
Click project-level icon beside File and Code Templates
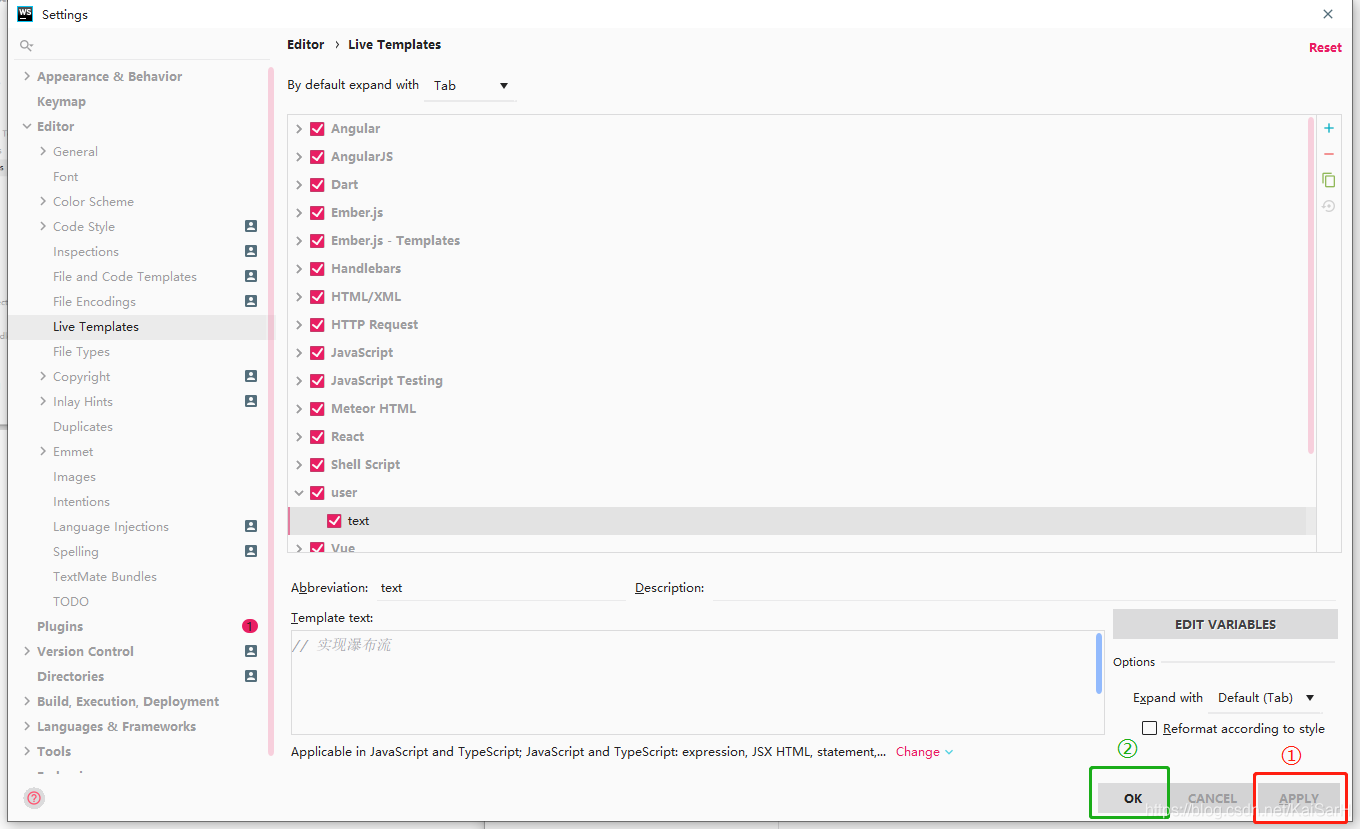pos(251,276)
